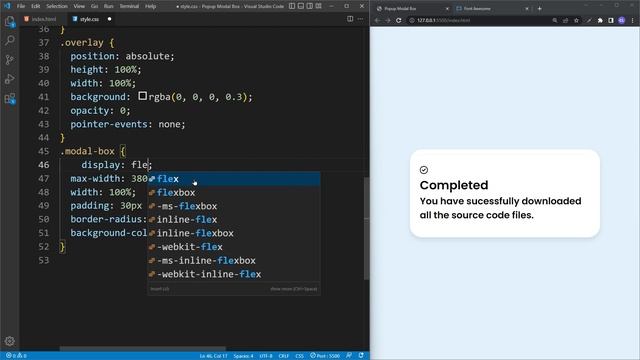Click line number 45 in the gutter
Screen dimensions: 640x360
coord(44,151)
